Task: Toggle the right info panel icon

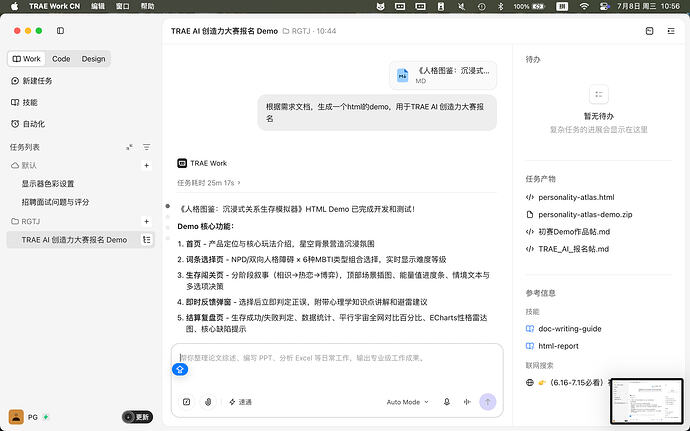Action: click(x=671, y=31)
